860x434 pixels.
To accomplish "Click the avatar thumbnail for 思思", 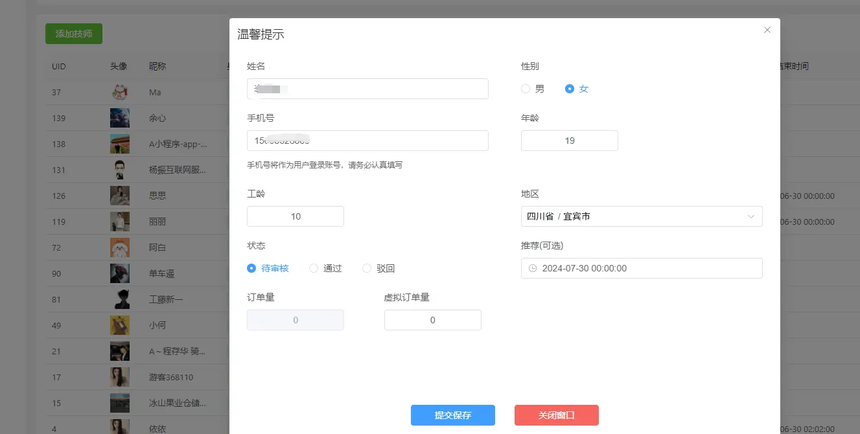I will (x=120, y=195).
